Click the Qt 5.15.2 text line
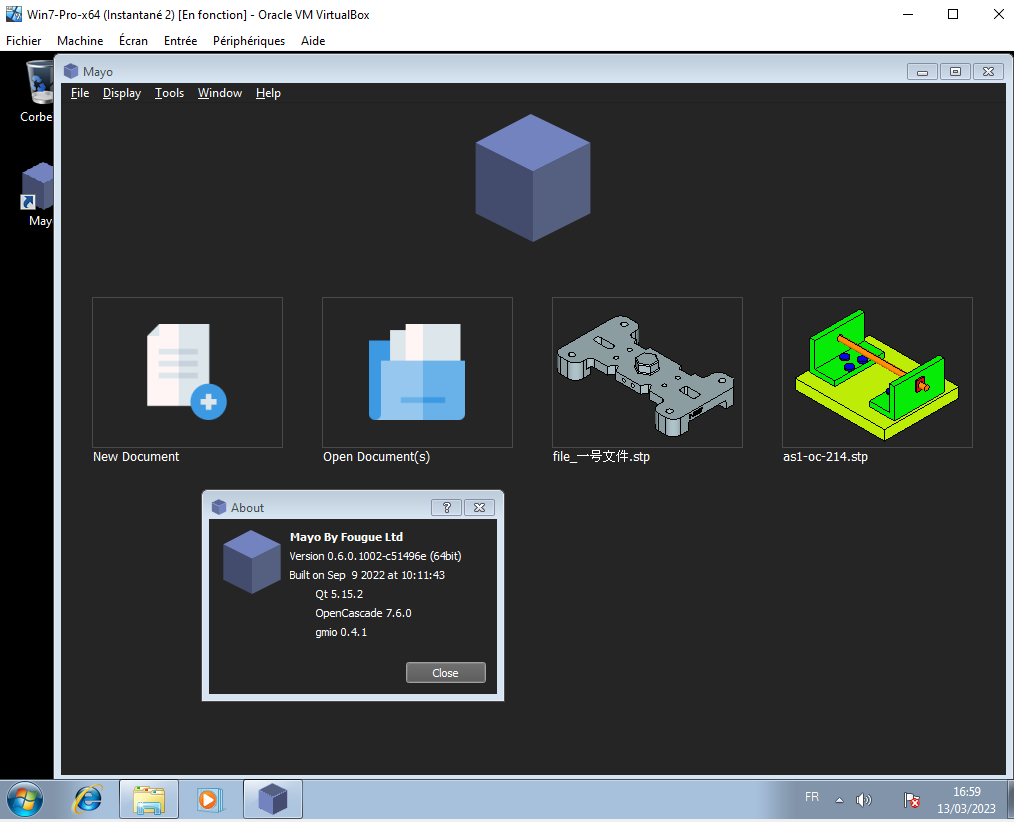The width and height of the screenshot is (1014, 822). pyautogui.click(x=339, y=594)
